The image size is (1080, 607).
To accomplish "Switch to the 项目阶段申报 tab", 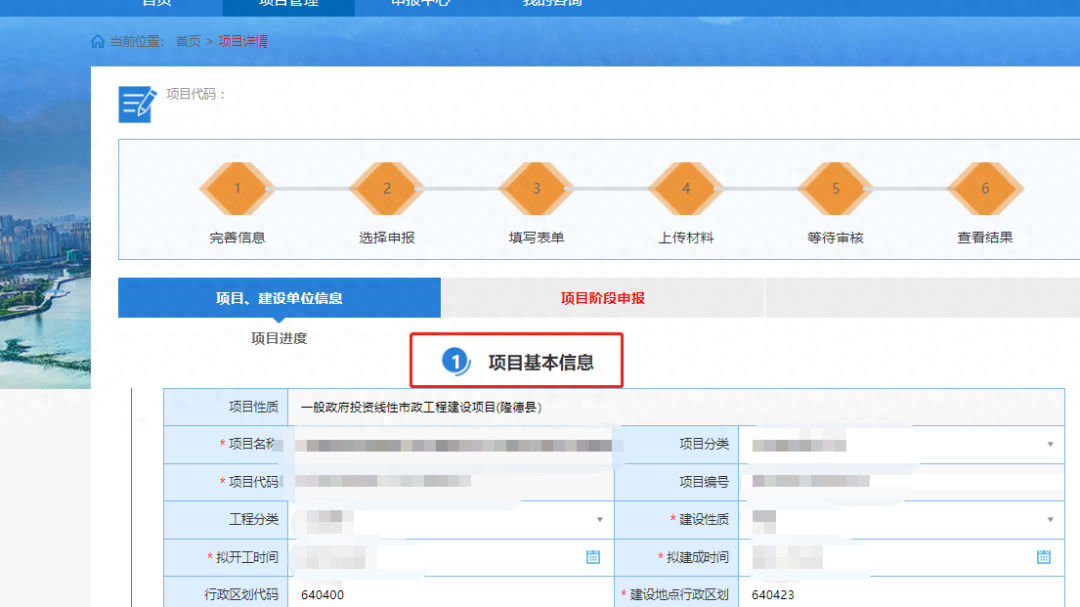I will click(602, 298).
